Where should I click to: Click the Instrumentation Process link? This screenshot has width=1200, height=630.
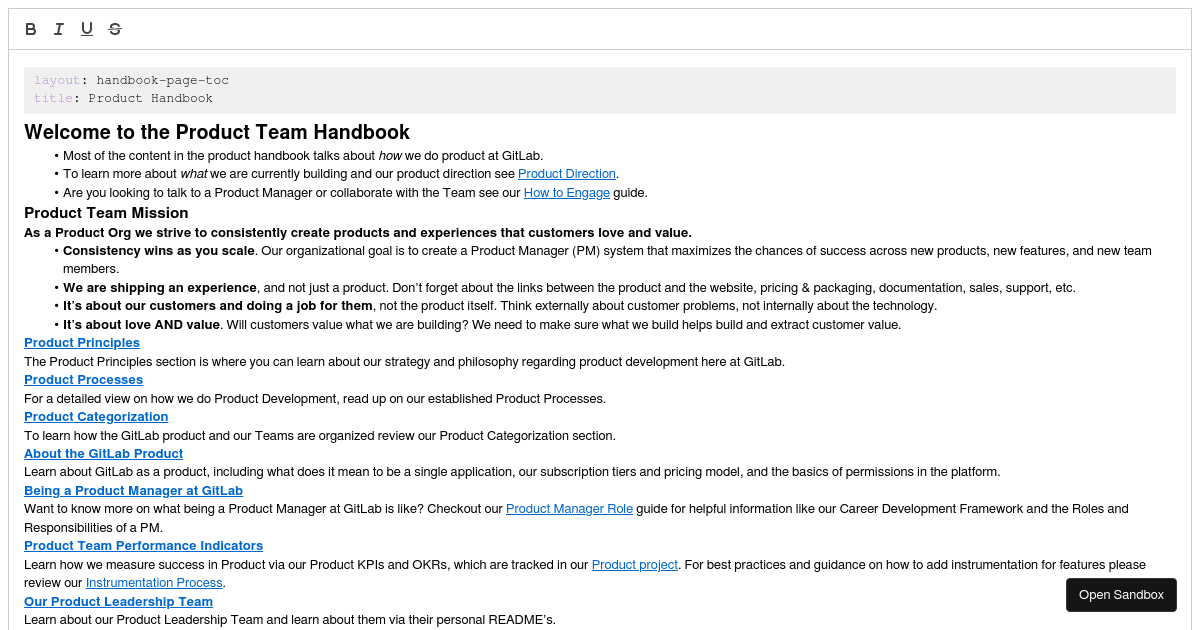coord(153,582)
